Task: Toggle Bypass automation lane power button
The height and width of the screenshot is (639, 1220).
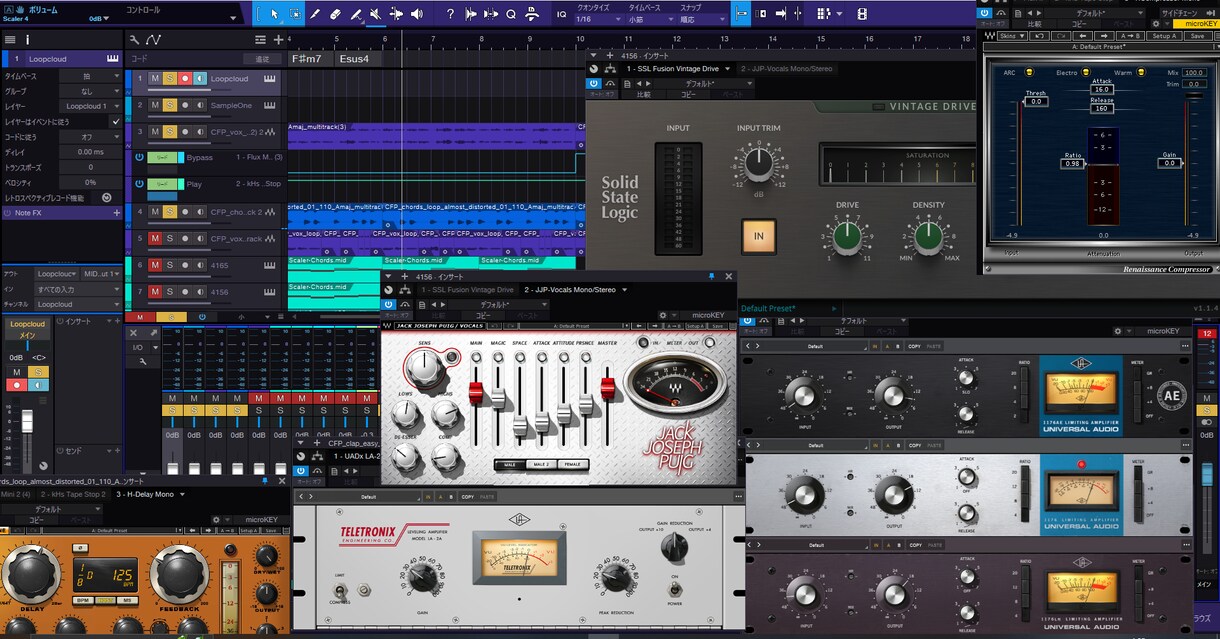Action: (139, 158)
